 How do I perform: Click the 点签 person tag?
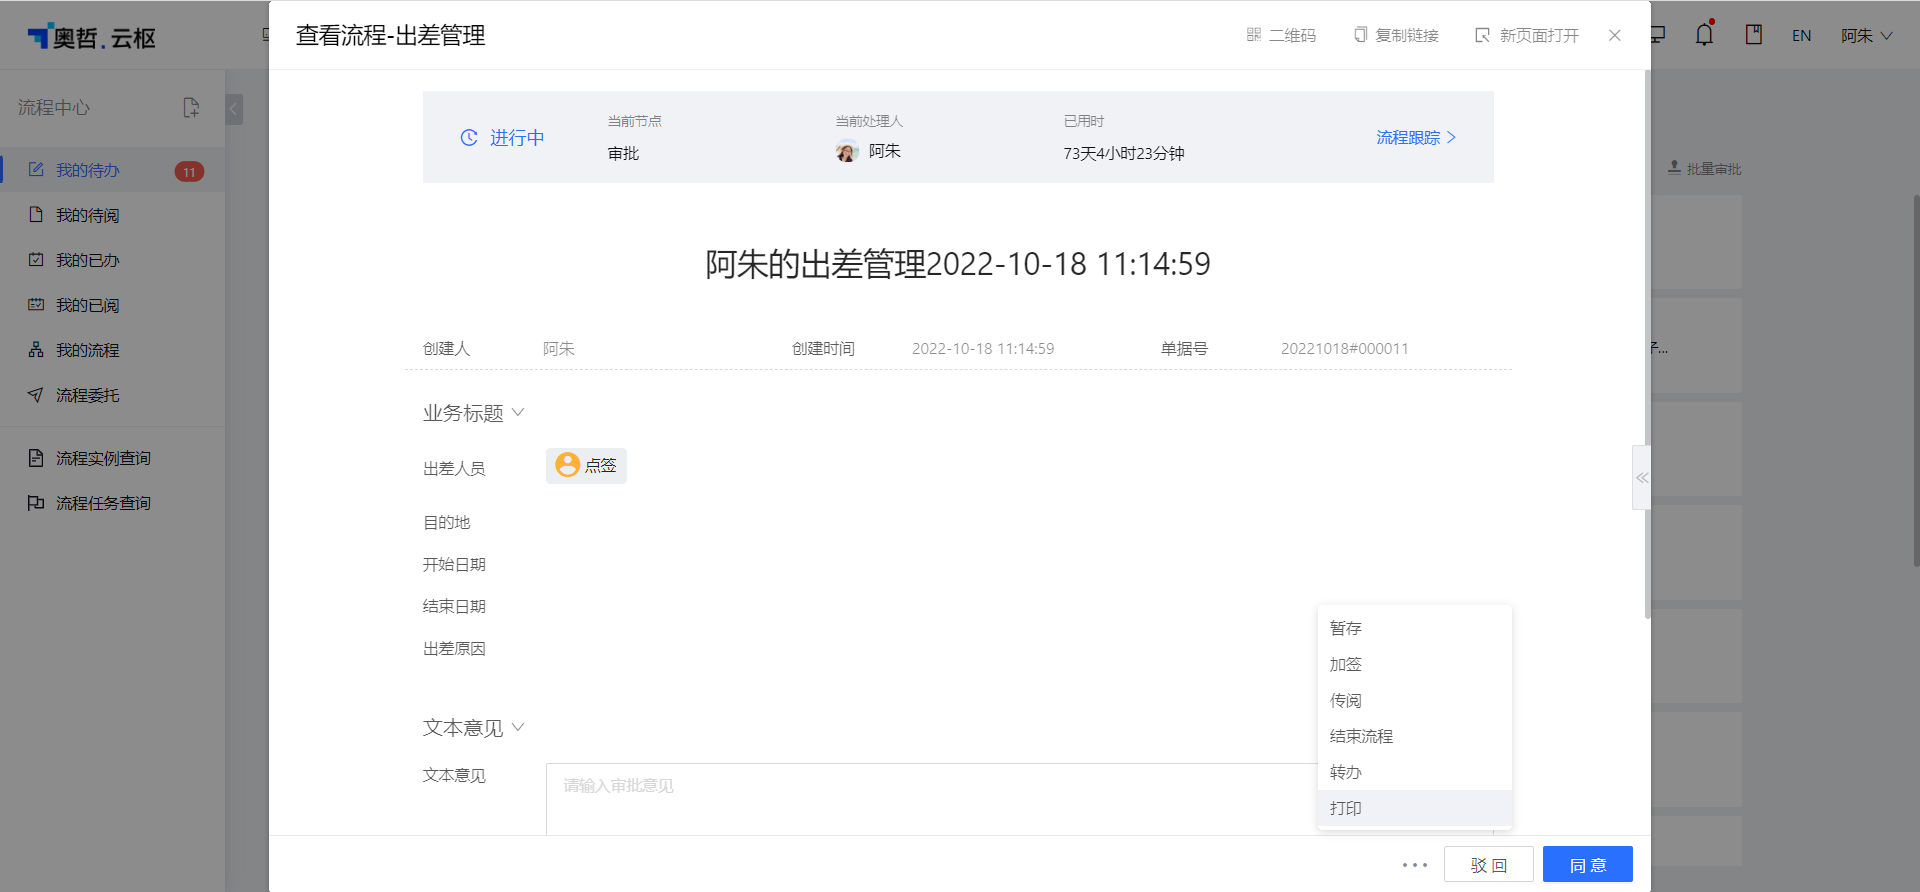(586, 465)
